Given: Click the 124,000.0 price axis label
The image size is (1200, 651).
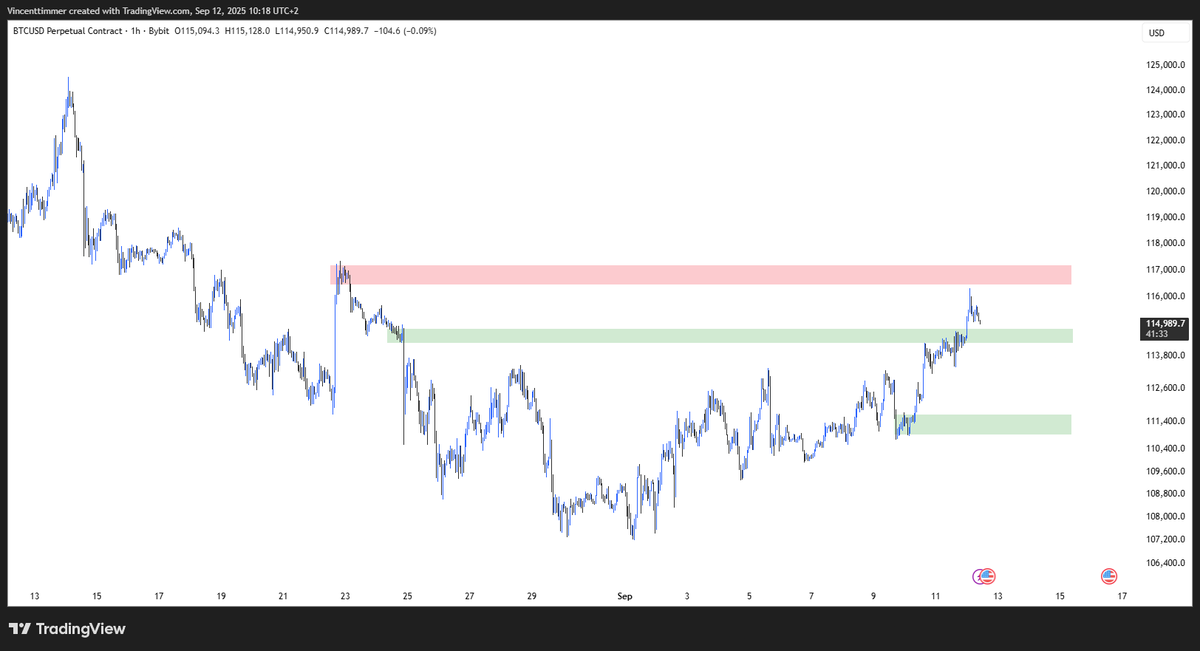Looking at the screenshot, I should click(1167, 91).
